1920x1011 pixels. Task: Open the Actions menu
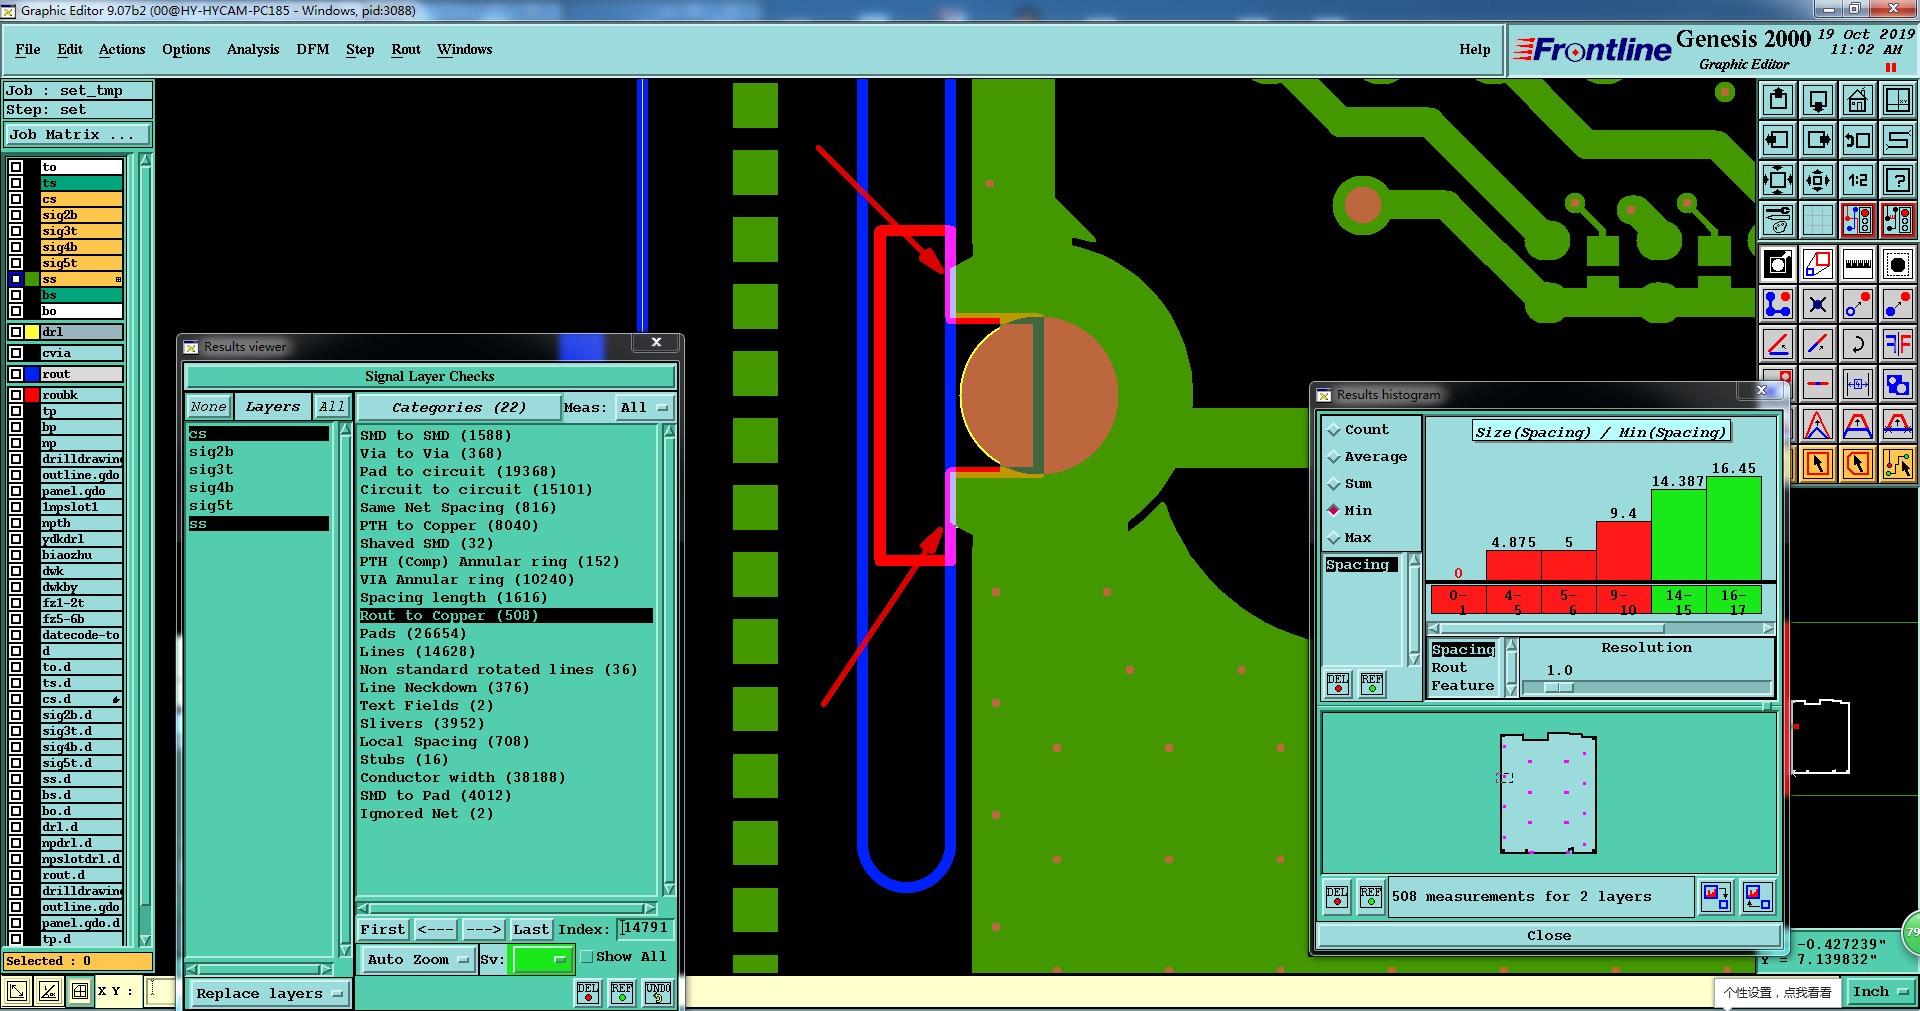click(x=122, y=49)
